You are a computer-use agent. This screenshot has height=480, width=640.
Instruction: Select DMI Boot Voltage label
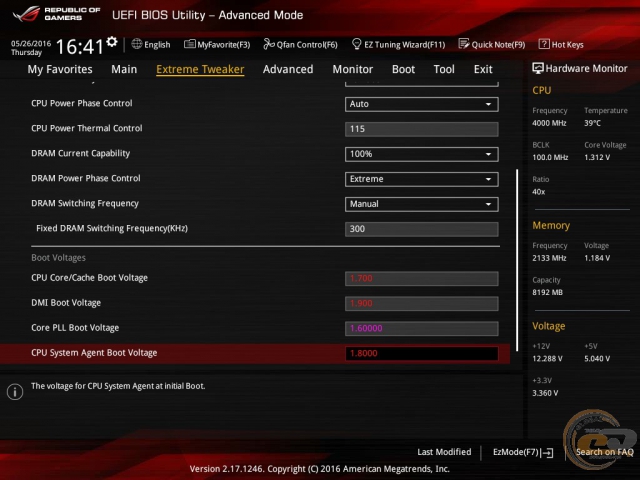tap(66, 303)
